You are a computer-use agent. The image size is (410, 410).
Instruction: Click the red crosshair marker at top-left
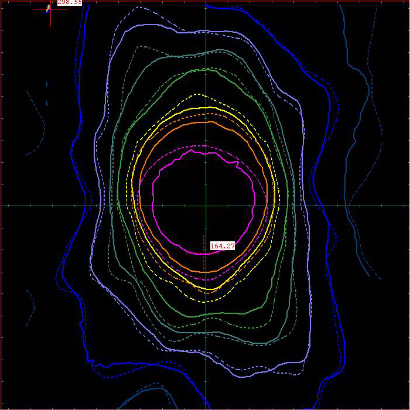click(x=50, y=10)
